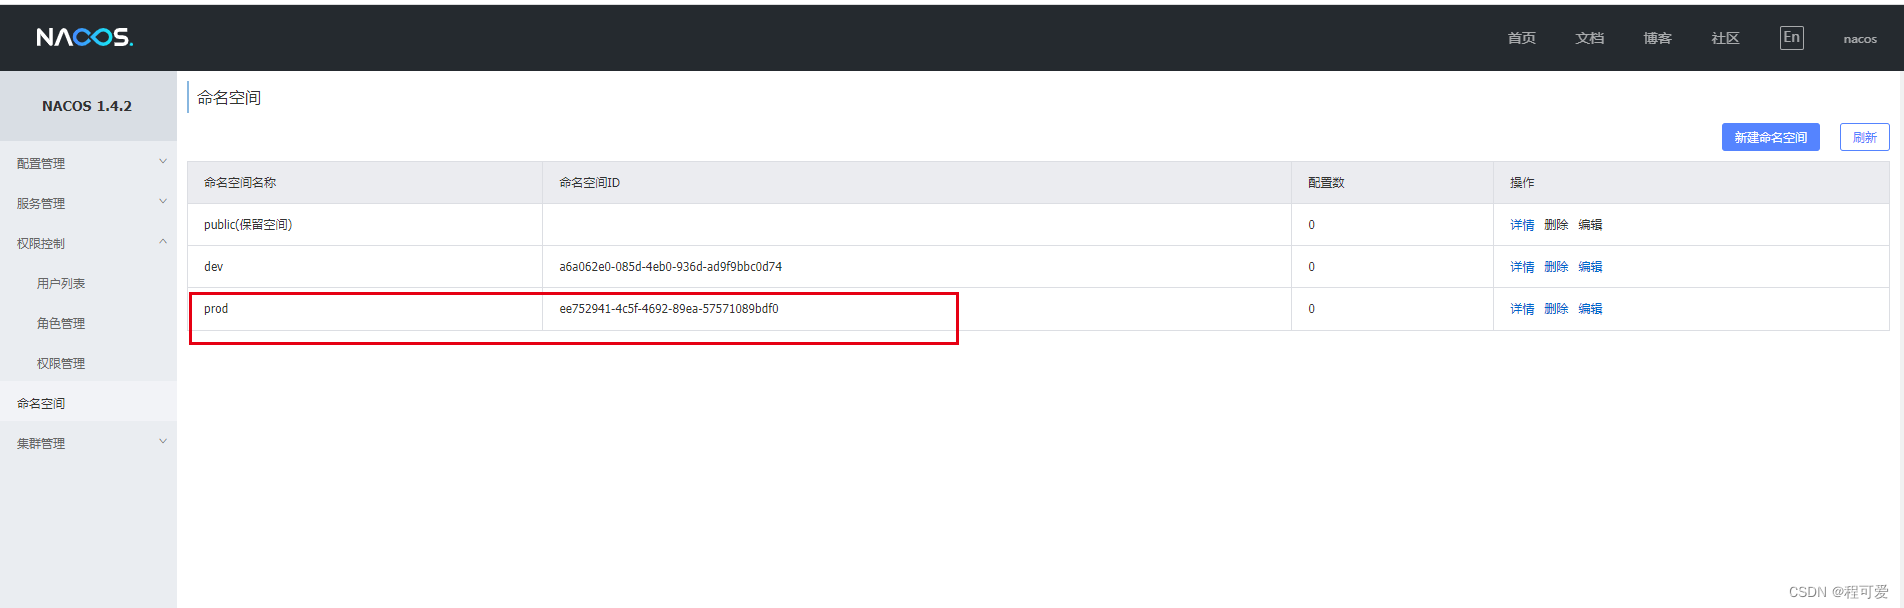1904x608 pixels.
Task: Select the prod namespace ID ee752941-4c5f-4692-89ea-57571089bdf0
Action: [668, 309]
